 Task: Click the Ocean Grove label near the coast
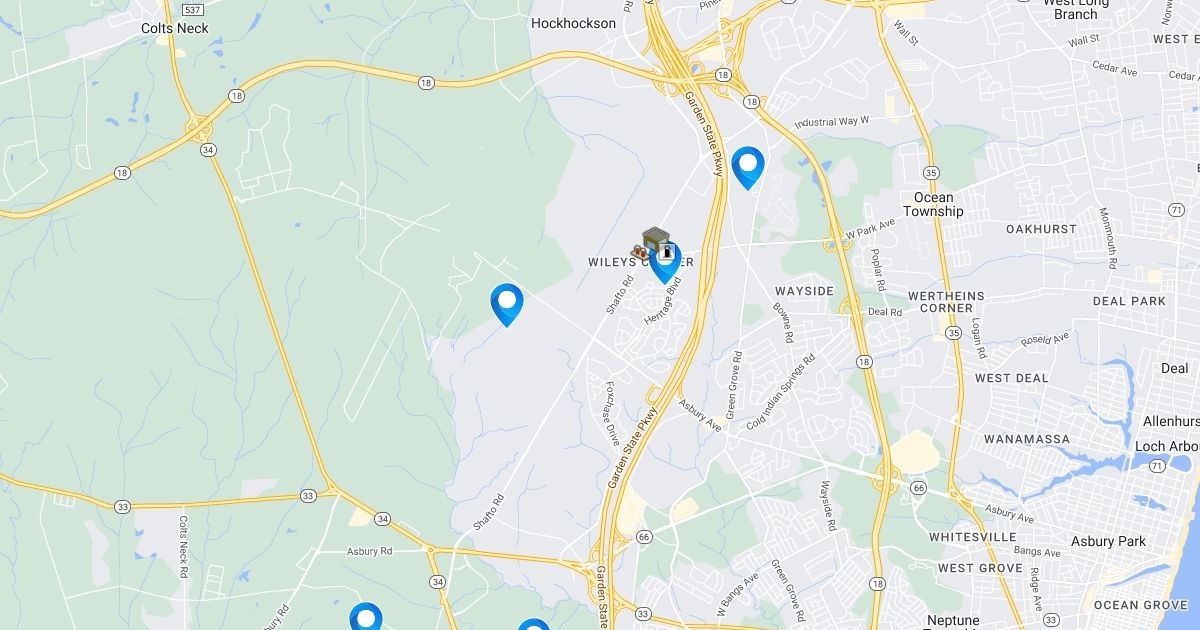(1140, 605)
